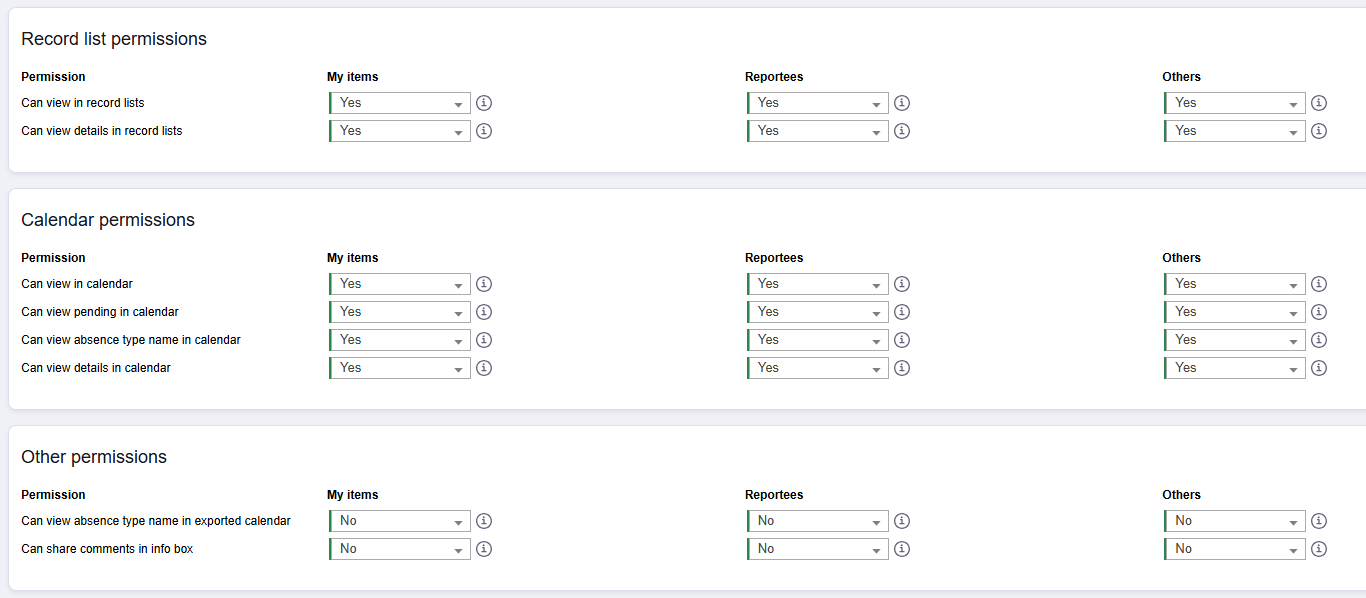The image size is (1366, 598).
Task: Click info icon for My items 'Can view in record lists'
Action: click(x=484, y=103)
